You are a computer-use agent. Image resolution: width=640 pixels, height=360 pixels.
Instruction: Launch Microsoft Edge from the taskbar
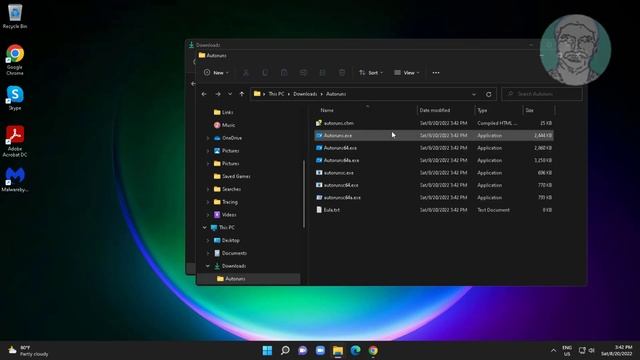(356, 350)
